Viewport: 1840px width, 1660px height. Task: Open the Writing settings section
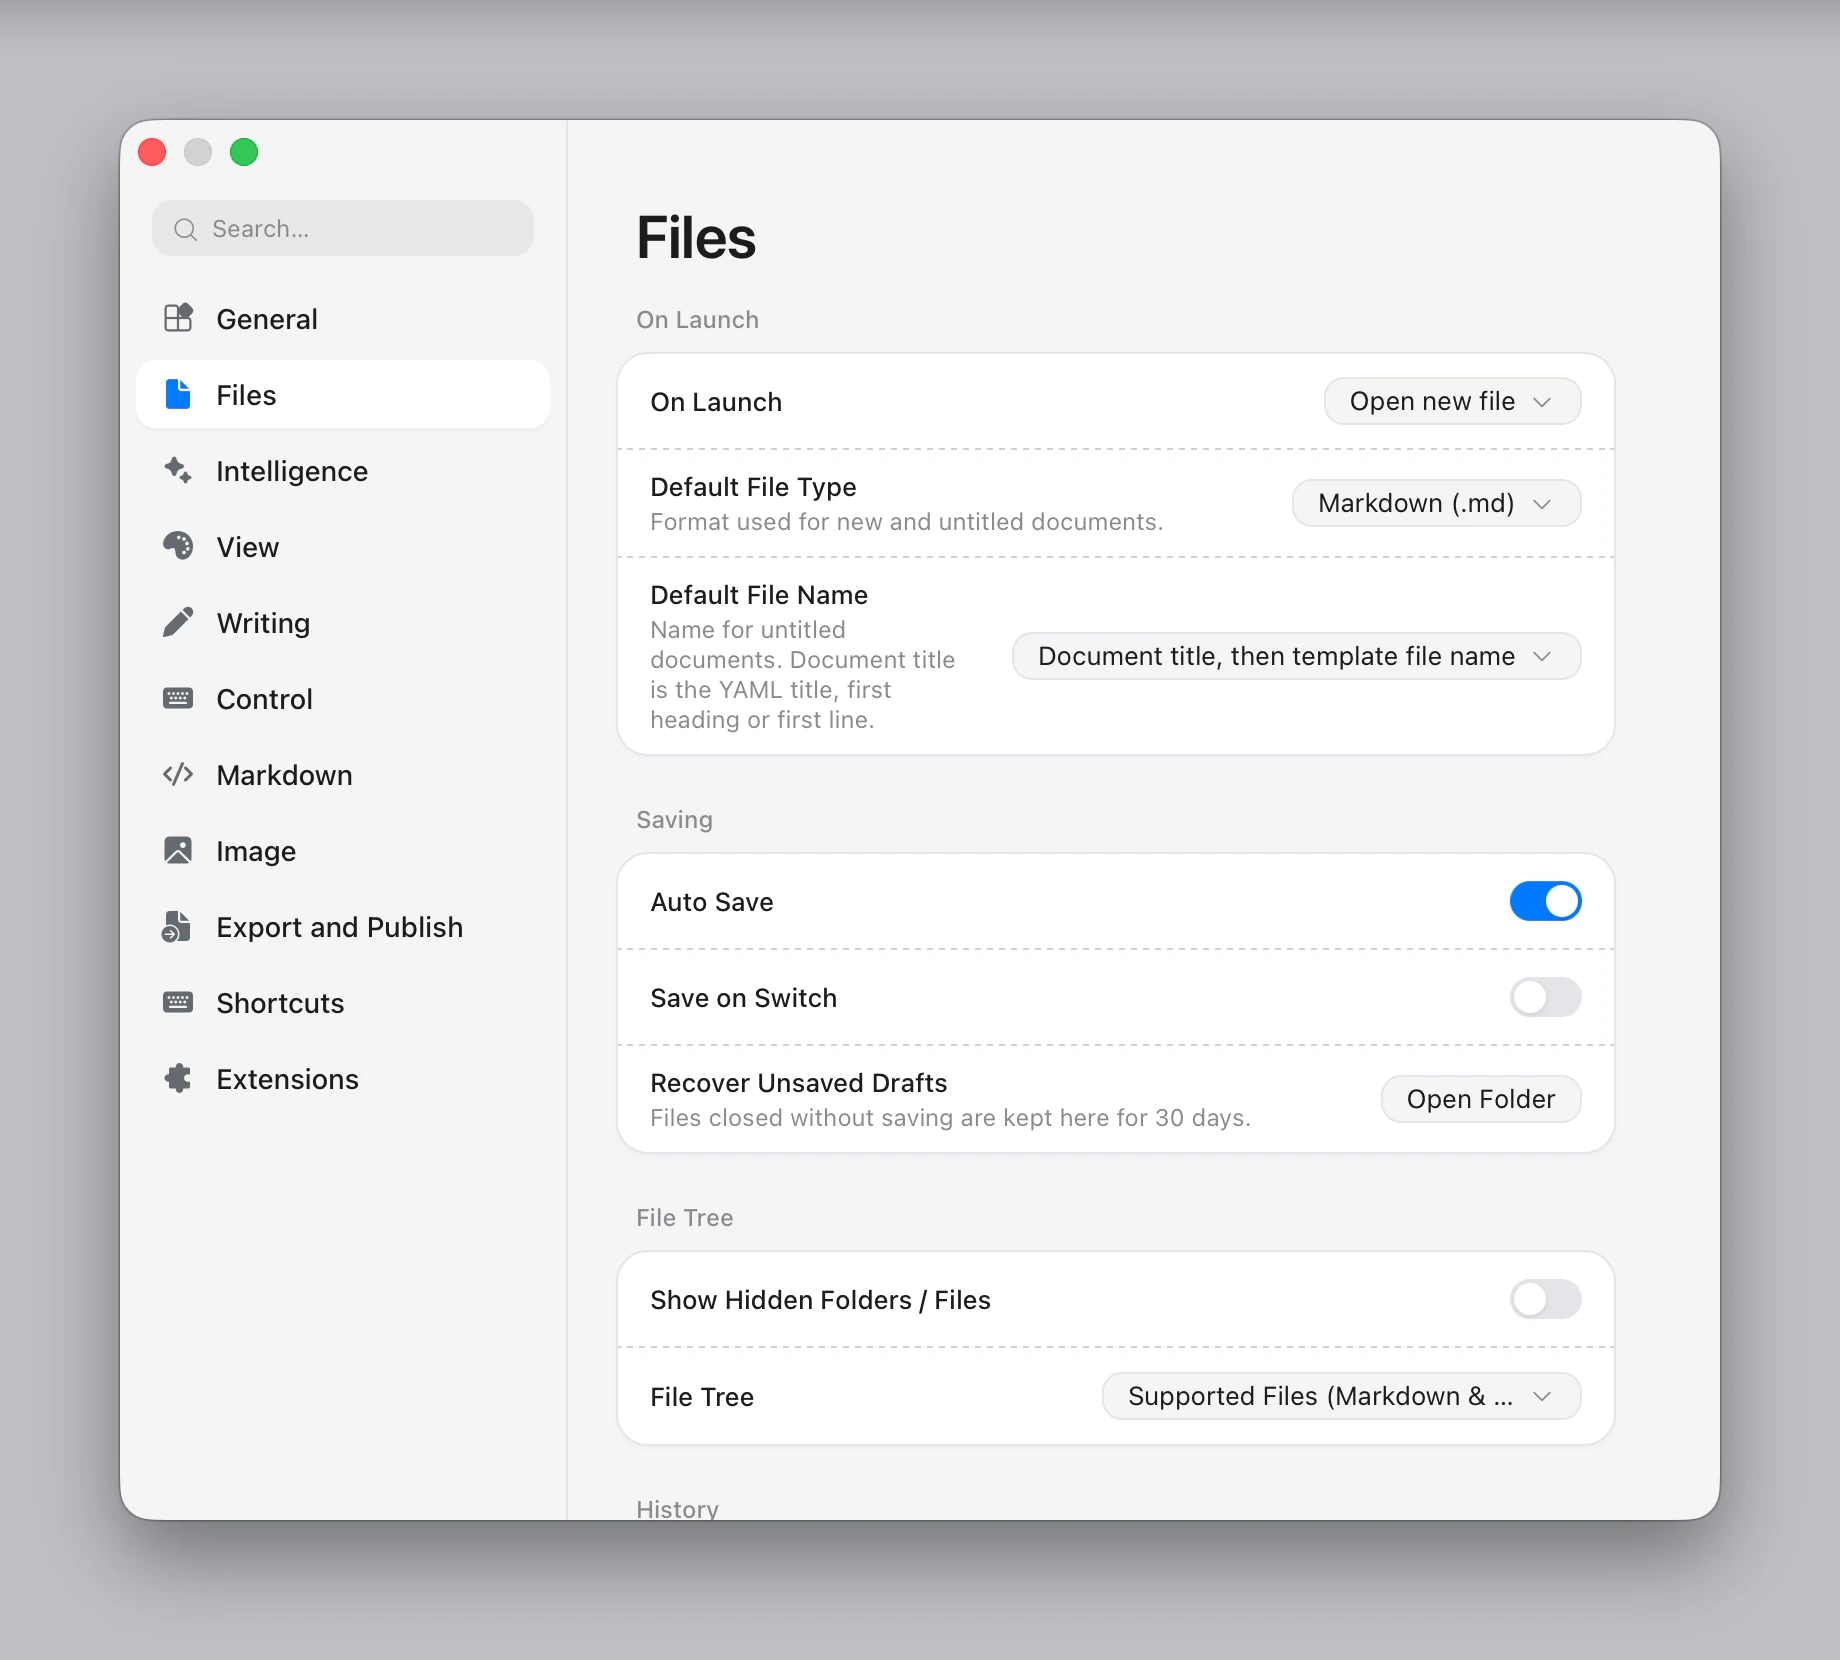(x=343, y=623)
